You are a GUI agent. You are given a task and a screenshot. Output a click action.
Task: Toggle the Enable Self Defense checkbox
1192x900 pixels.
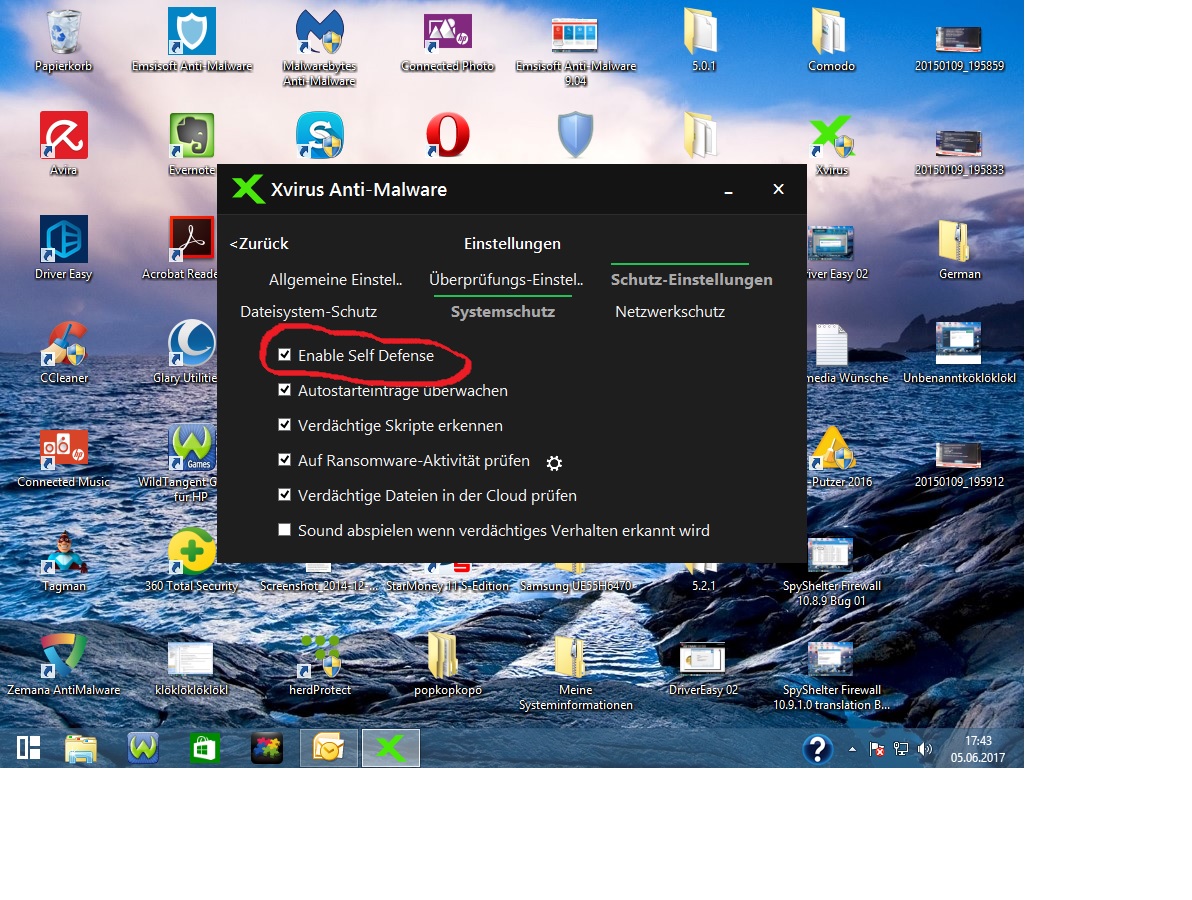[x=284, y=355]
